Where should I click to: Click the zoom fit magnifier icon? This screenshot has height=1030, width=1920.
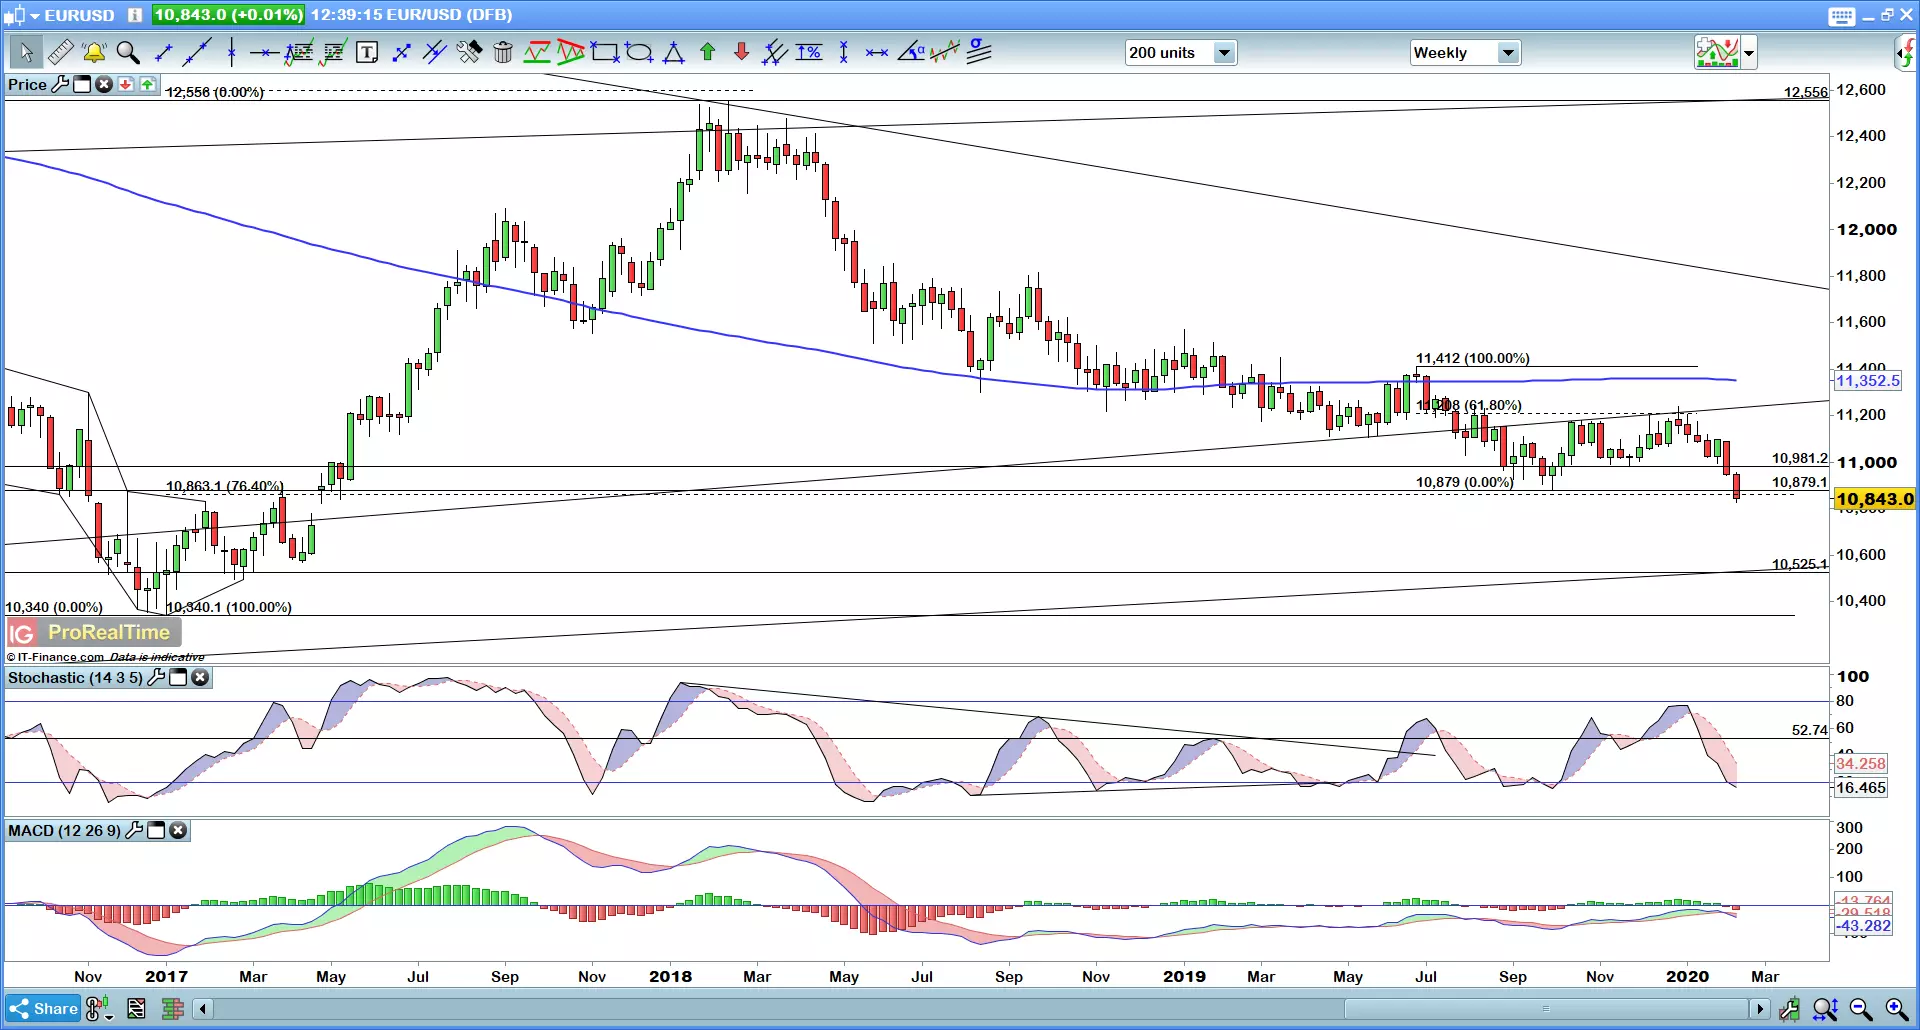(x=1825, y=1009)
